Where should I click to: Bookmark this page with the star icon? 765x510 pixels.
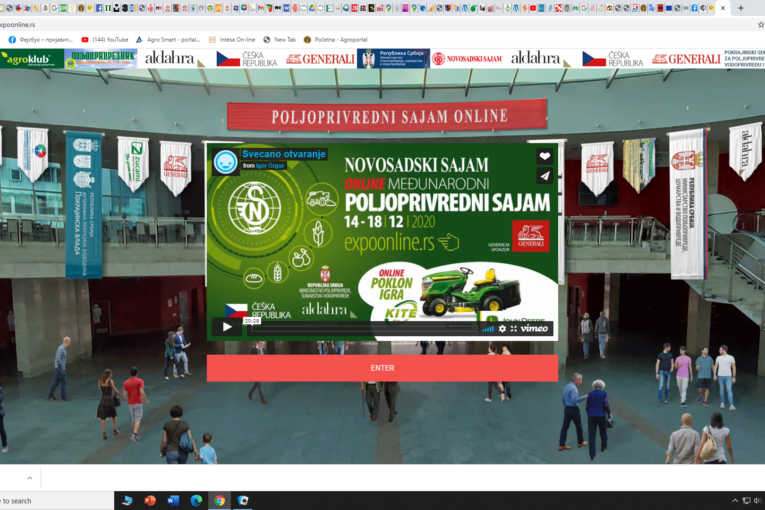click(761, 24)
